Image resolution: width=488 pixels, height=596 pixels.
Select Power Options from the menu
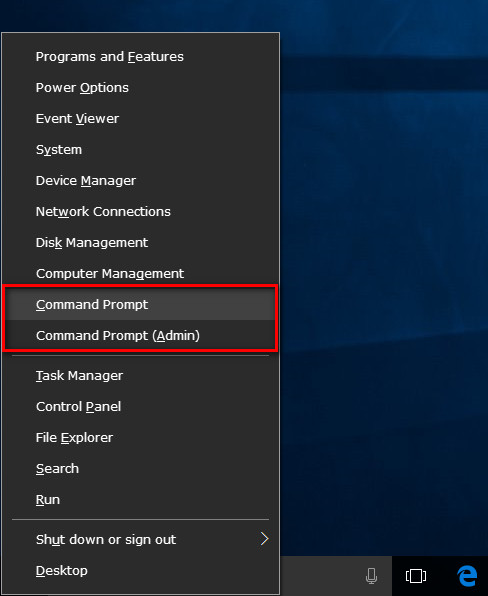[141, 88]
